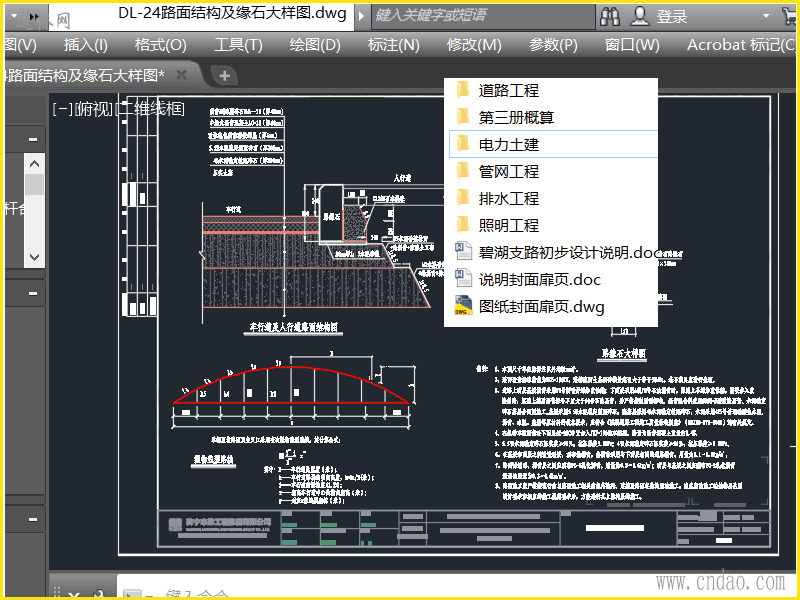Close the 路面结构及缘石大样图* drawing tab
Image resolution: width=800 pixels, height=600 pixels.
pos(181,75)
